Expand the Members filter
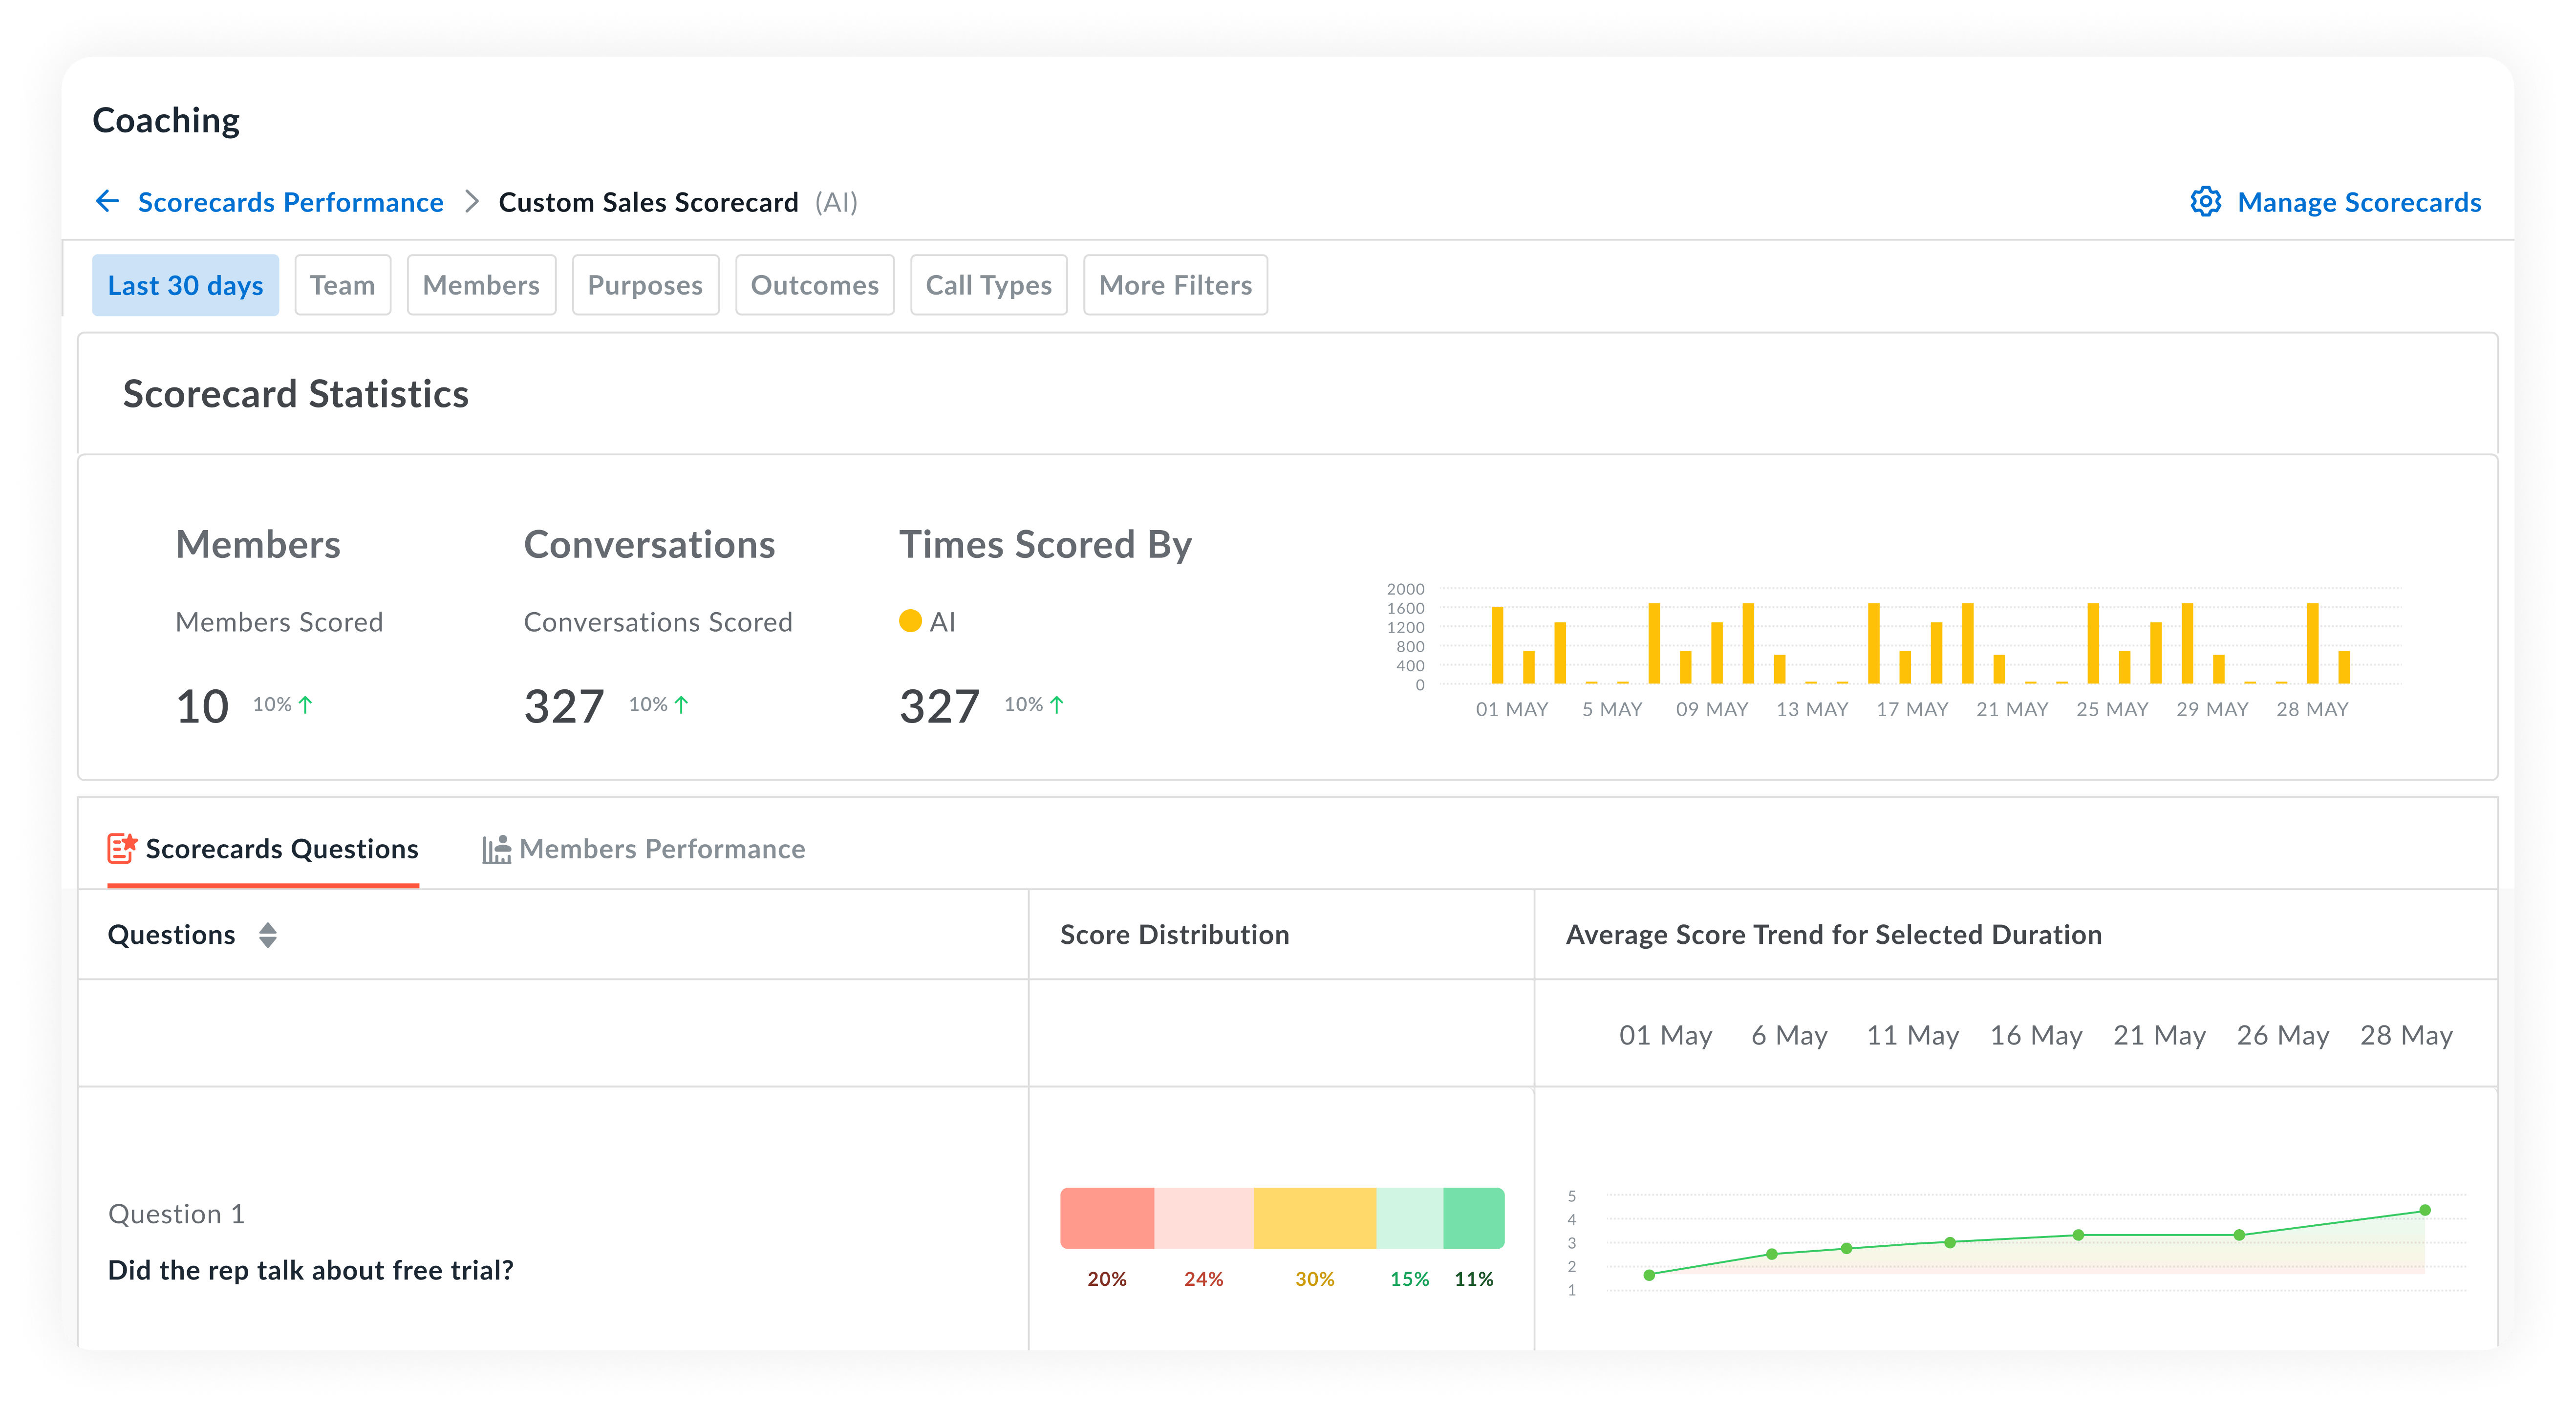Screen dimensions: 2576x1407 (x=481, y=285)
